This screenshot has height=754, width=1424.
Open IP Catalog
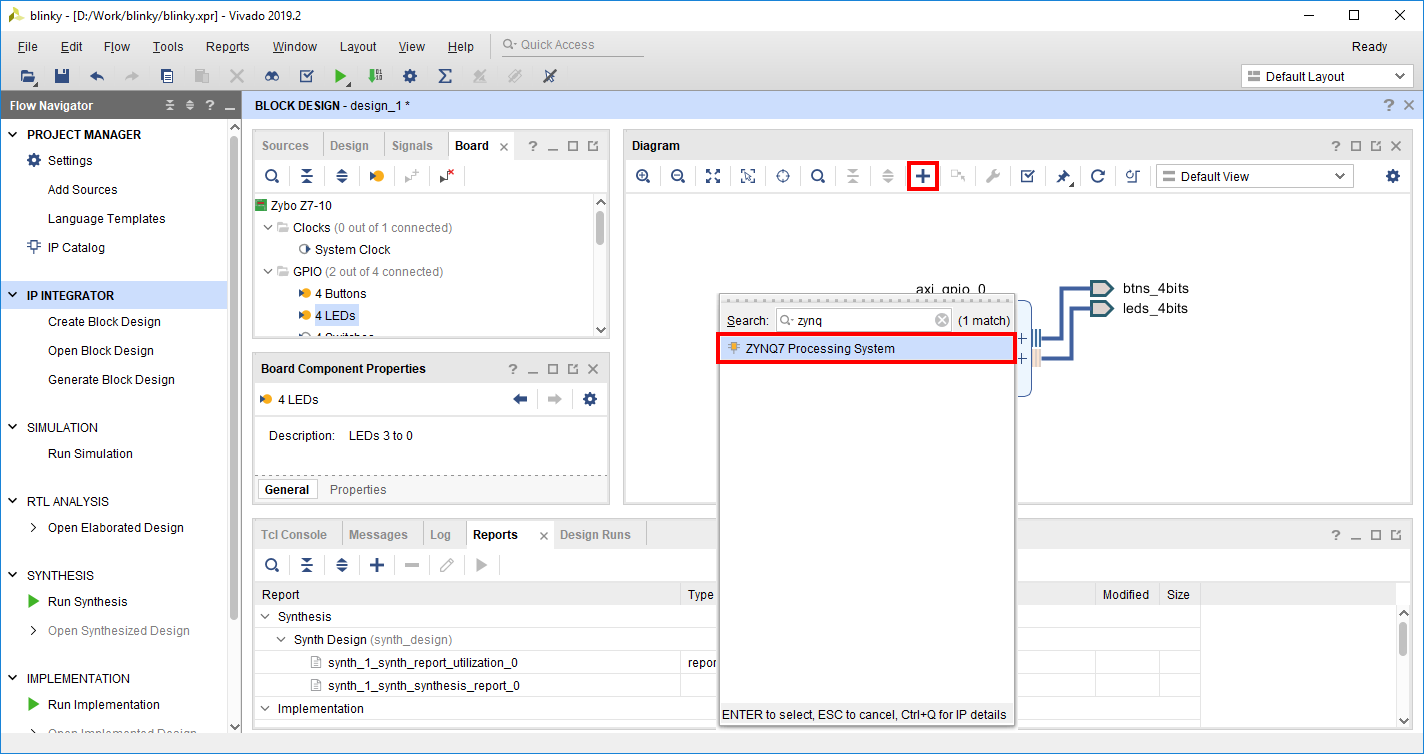click(x=76, y=248)
